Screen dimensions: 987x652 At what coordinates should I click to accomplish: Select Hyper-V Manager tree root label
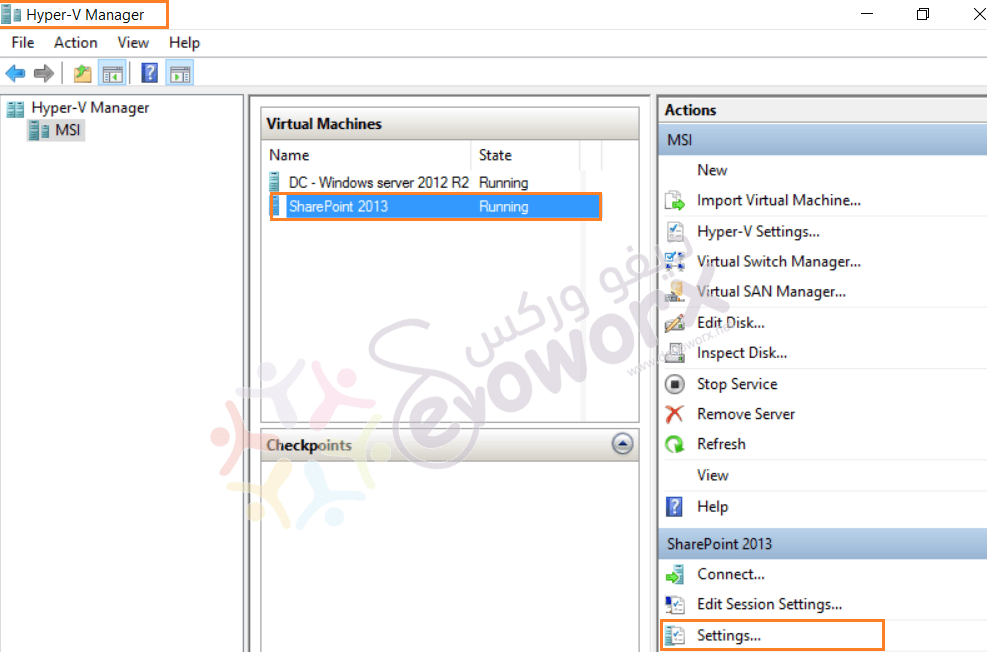coord(90,108)
